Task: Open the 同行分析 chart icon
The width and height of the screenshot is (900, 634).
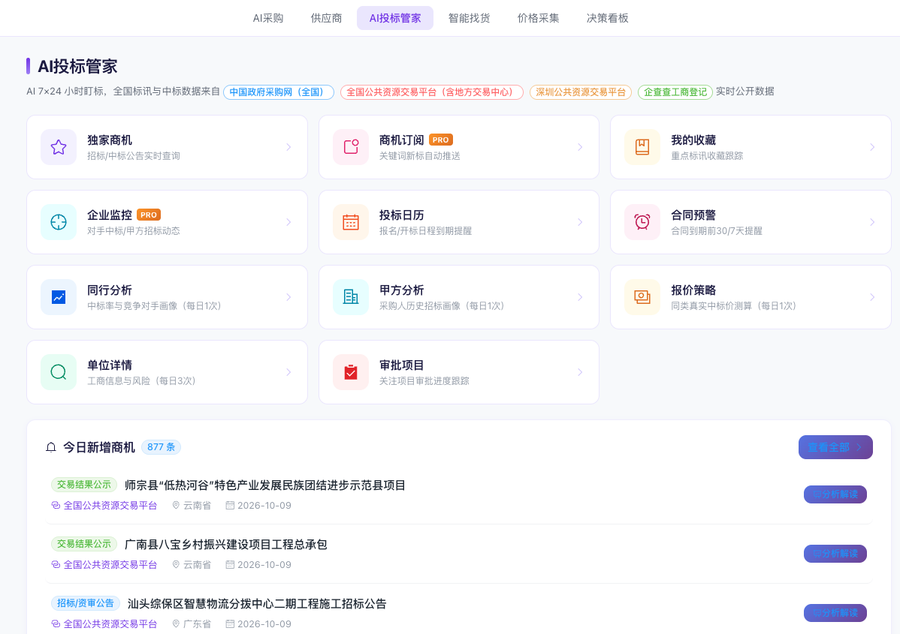Action: 59,297
